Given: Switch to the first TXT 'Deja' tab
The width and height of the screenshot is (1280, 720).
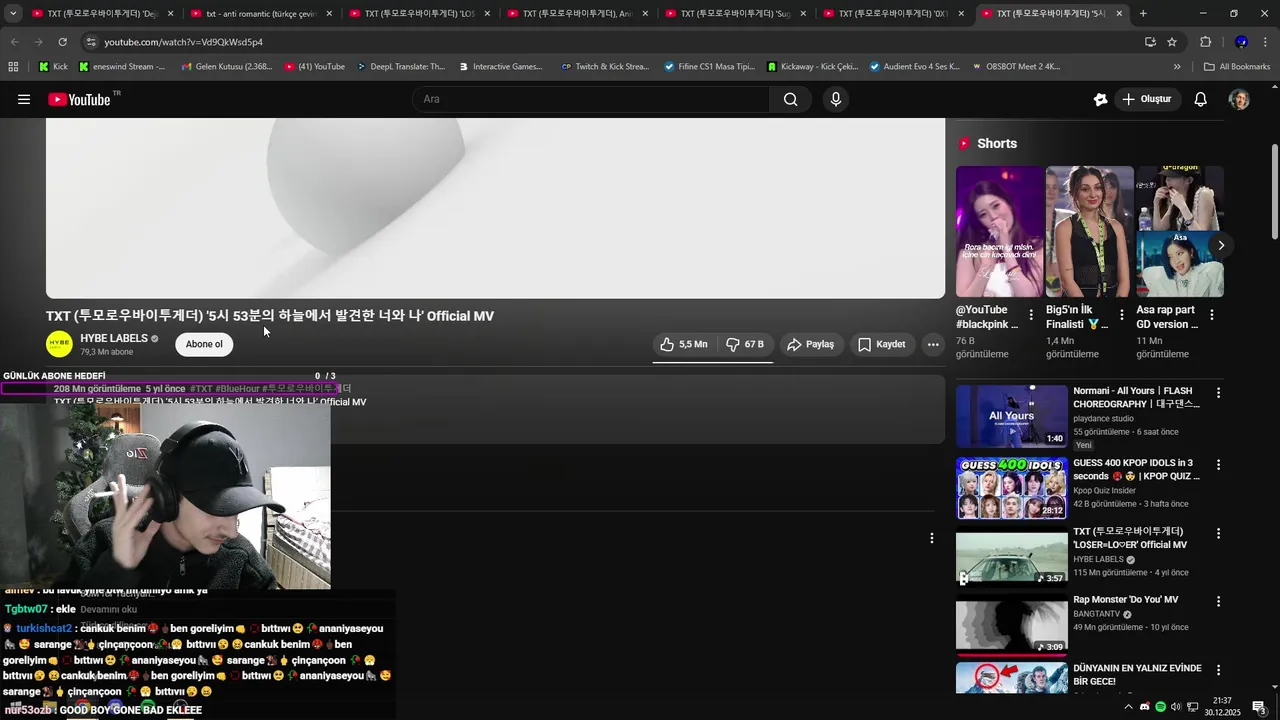Looking at the screenshot, I should [102, 14].
